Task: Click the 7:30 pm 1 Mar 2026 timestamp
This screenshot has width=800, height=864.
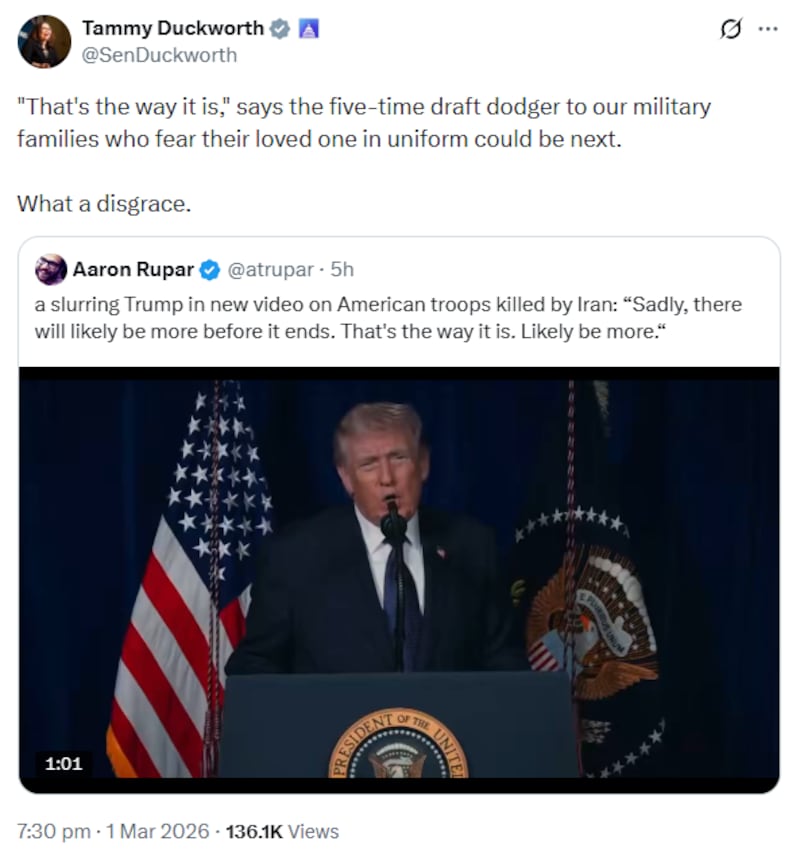Action: (110, 831)
